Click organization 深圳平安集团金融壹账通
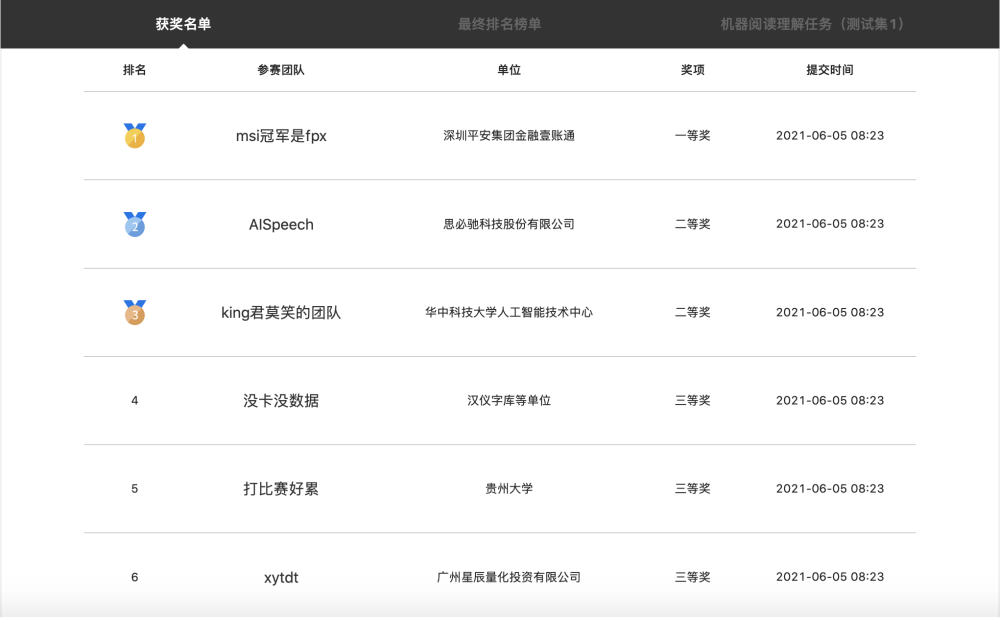Viewport: 1000px width, 617px height. click(509, 135)
